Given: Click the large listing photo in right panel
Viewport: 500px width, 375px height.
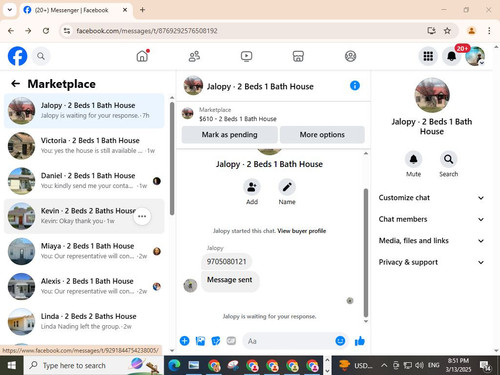Looking at the screenshot, I should [x=432, y=95].
